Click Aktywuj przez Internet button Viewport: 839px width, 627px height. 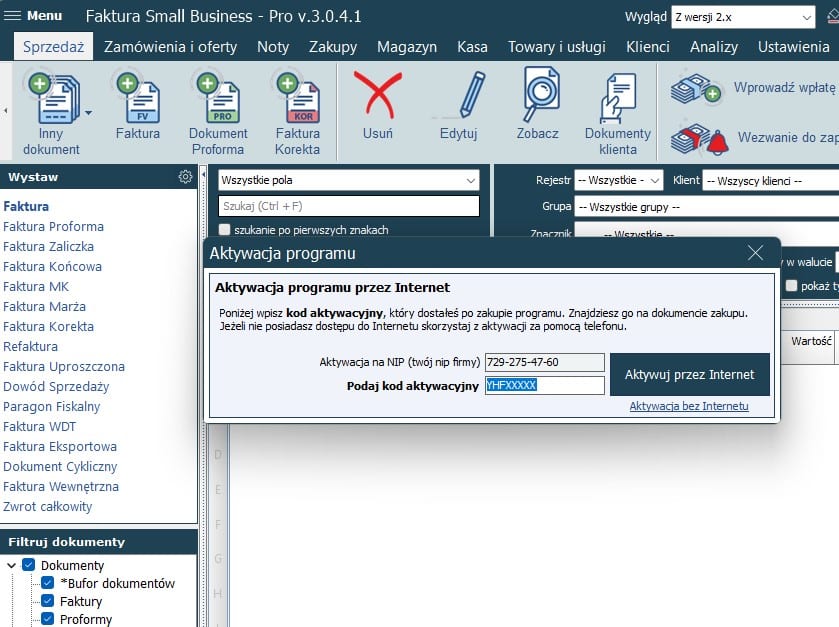click(690, 374)
